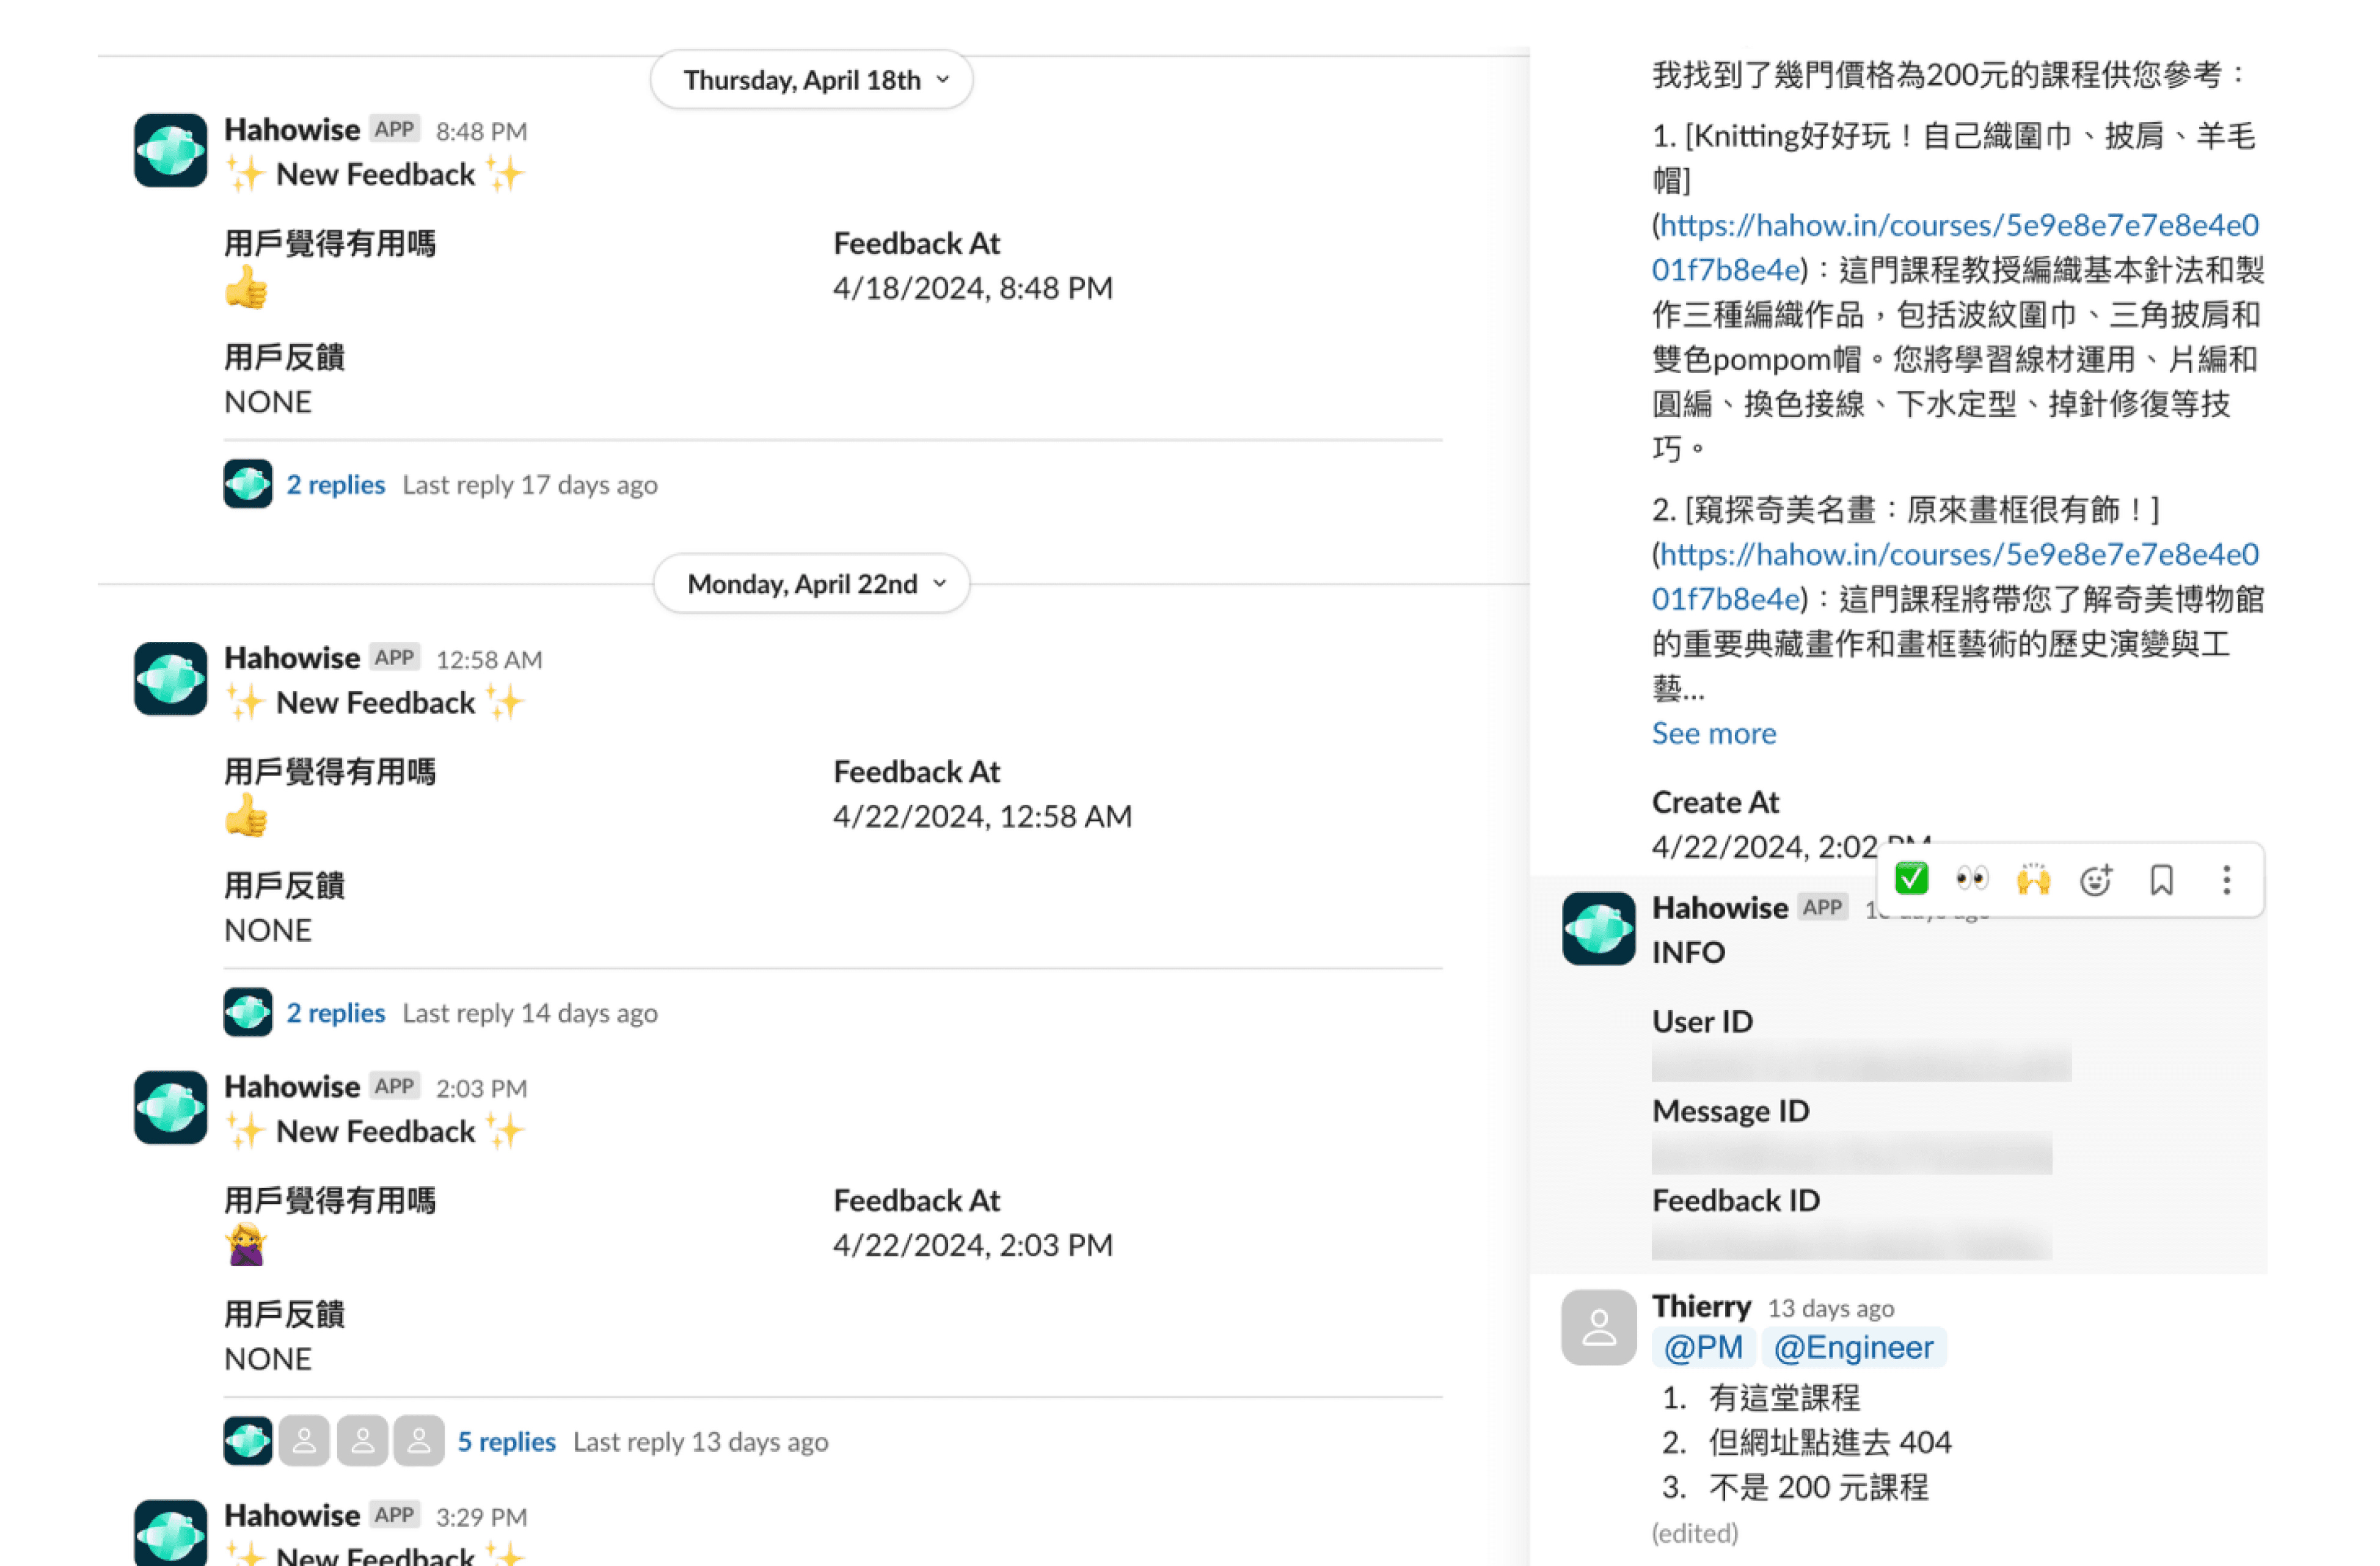Screen dimensions: 2380x1566
Task: React with the raised hands emoji
Action: (x=2033, y=879)
